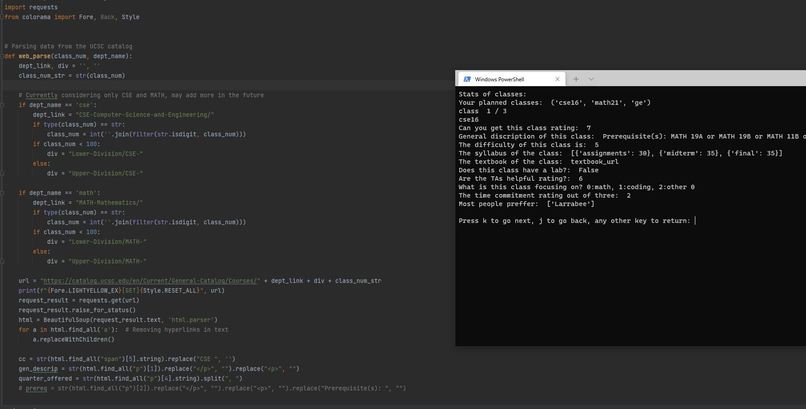Click 'class 1 / 3' in the terminal output
The height and width of the screenshot is (409, 806).
483,111
